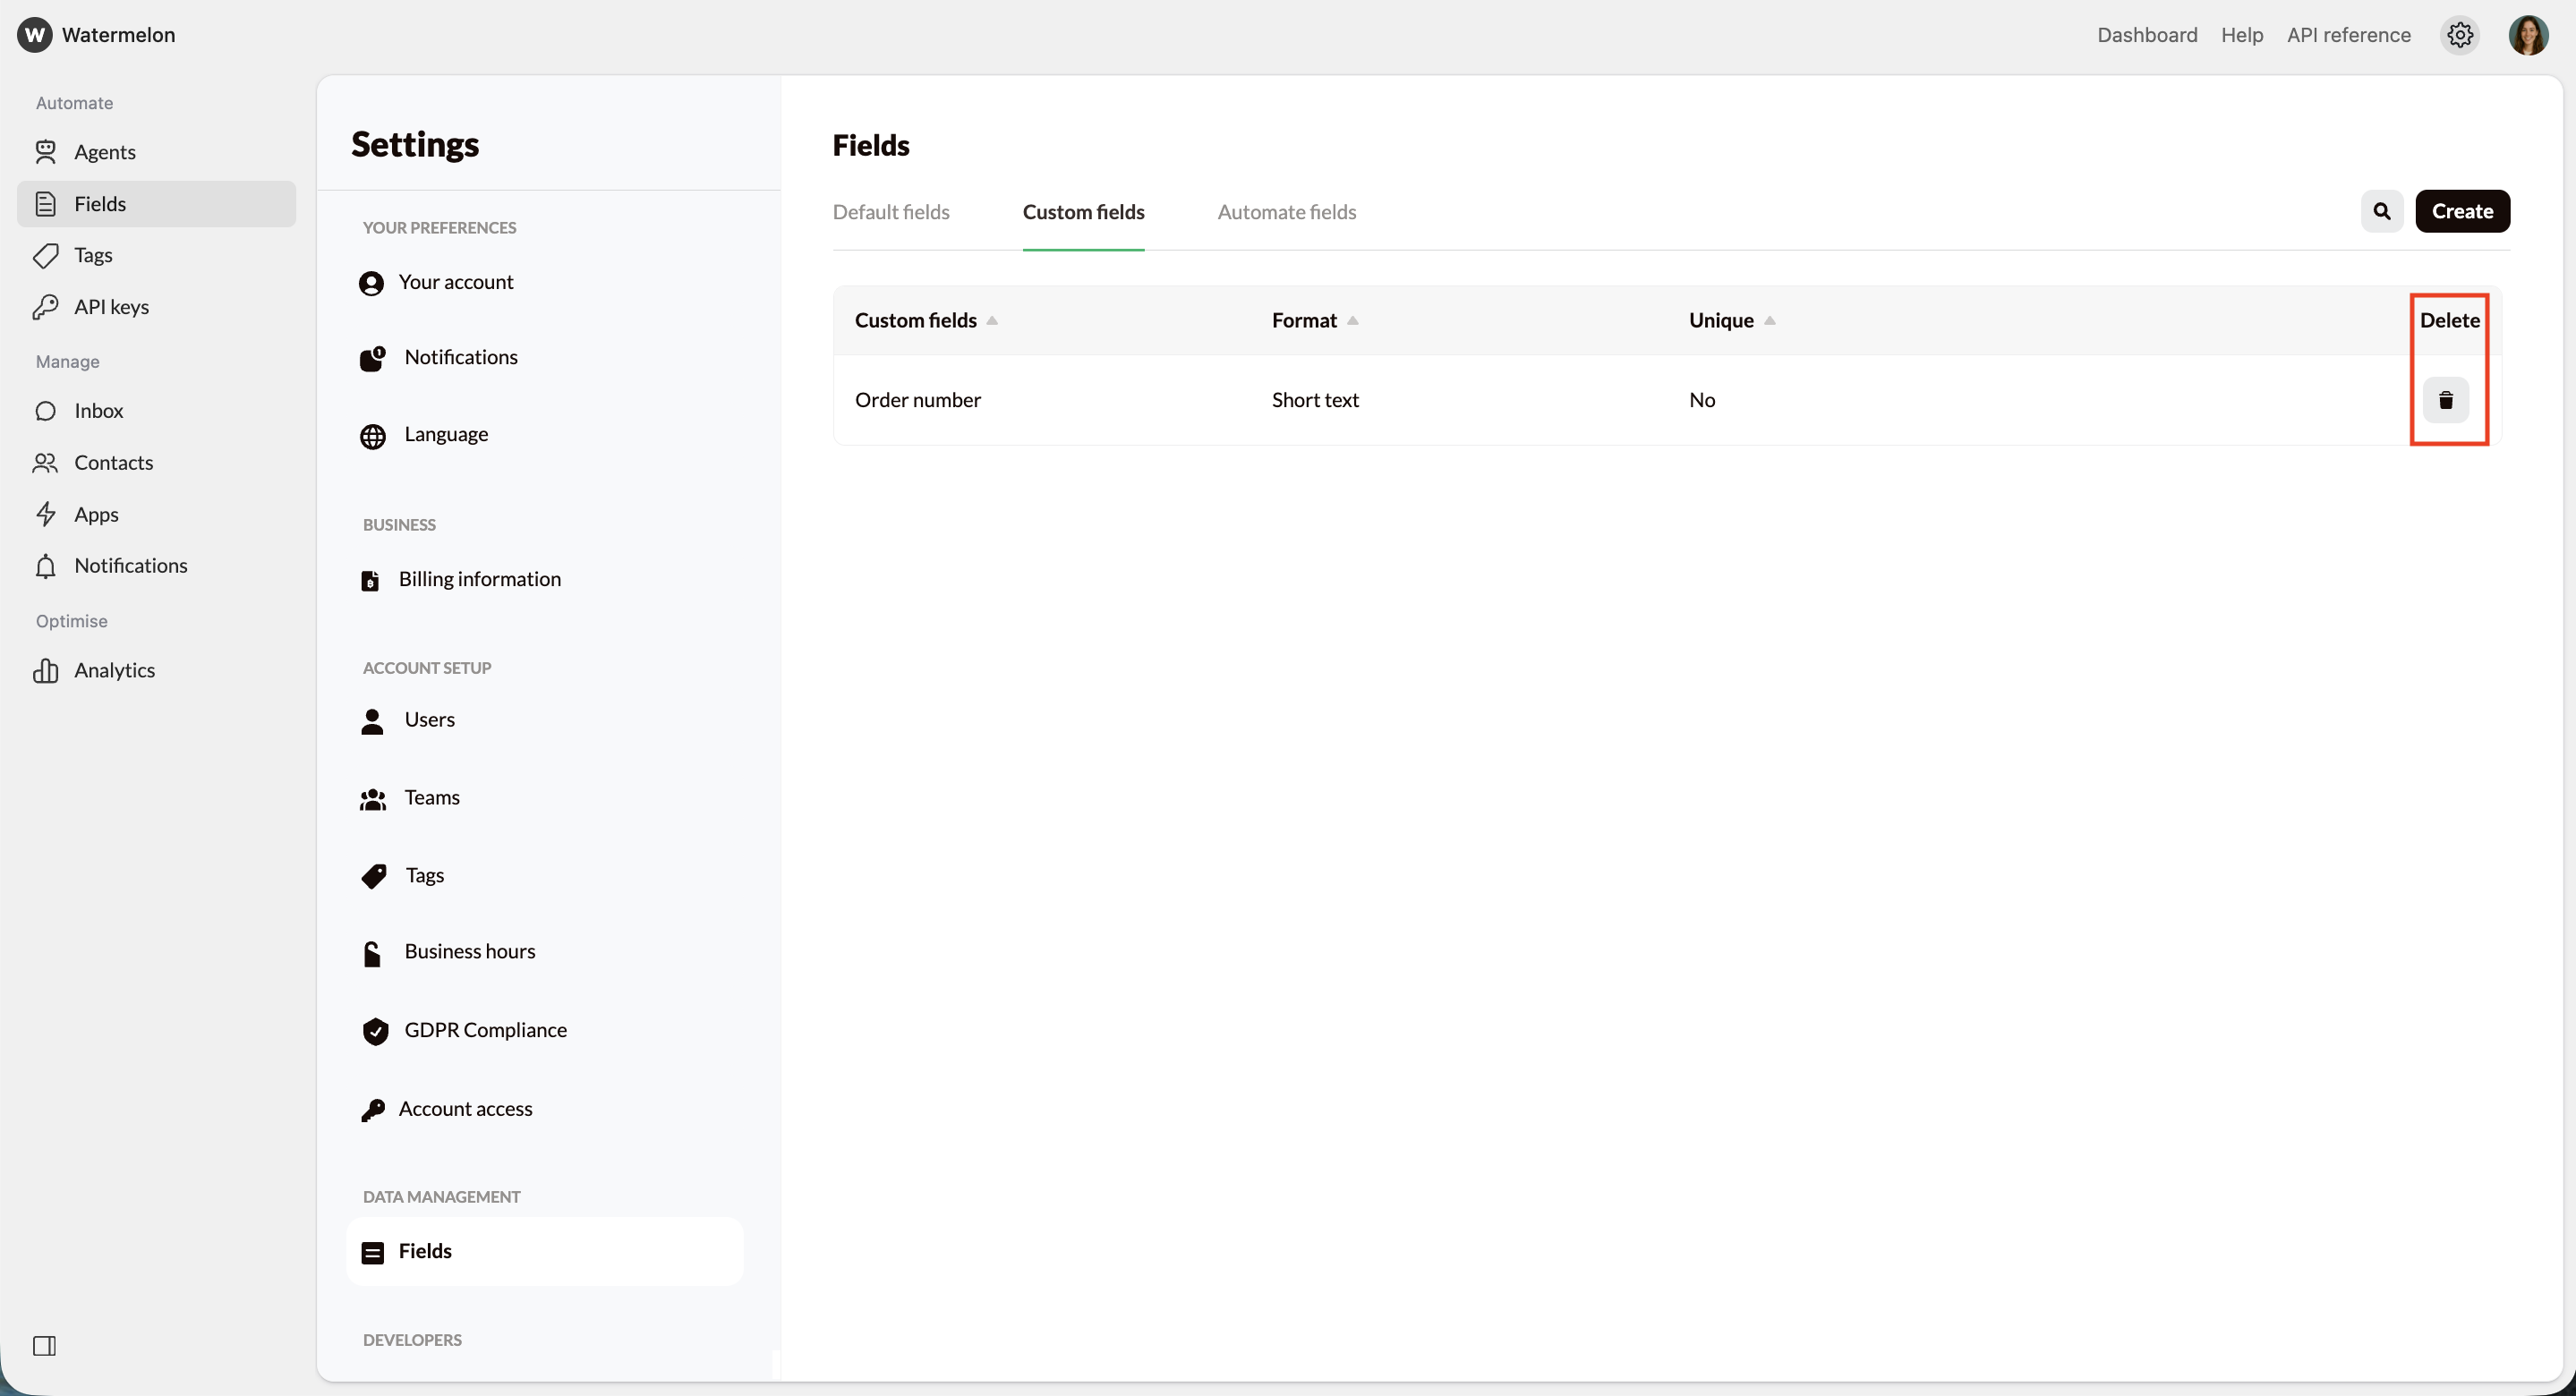Delete the Order number field via trash icon
This screenshot has height=1396, width=2576.
coord(2447,399)
